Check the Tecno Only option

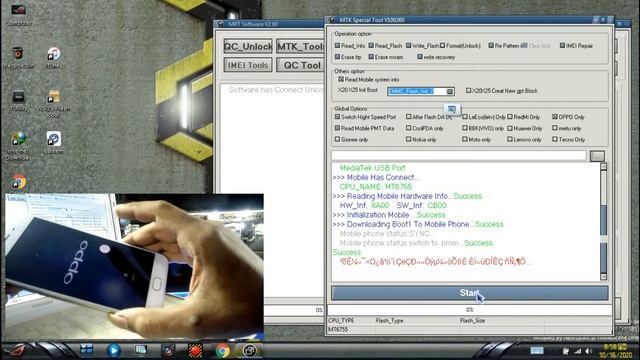[555, 139]
